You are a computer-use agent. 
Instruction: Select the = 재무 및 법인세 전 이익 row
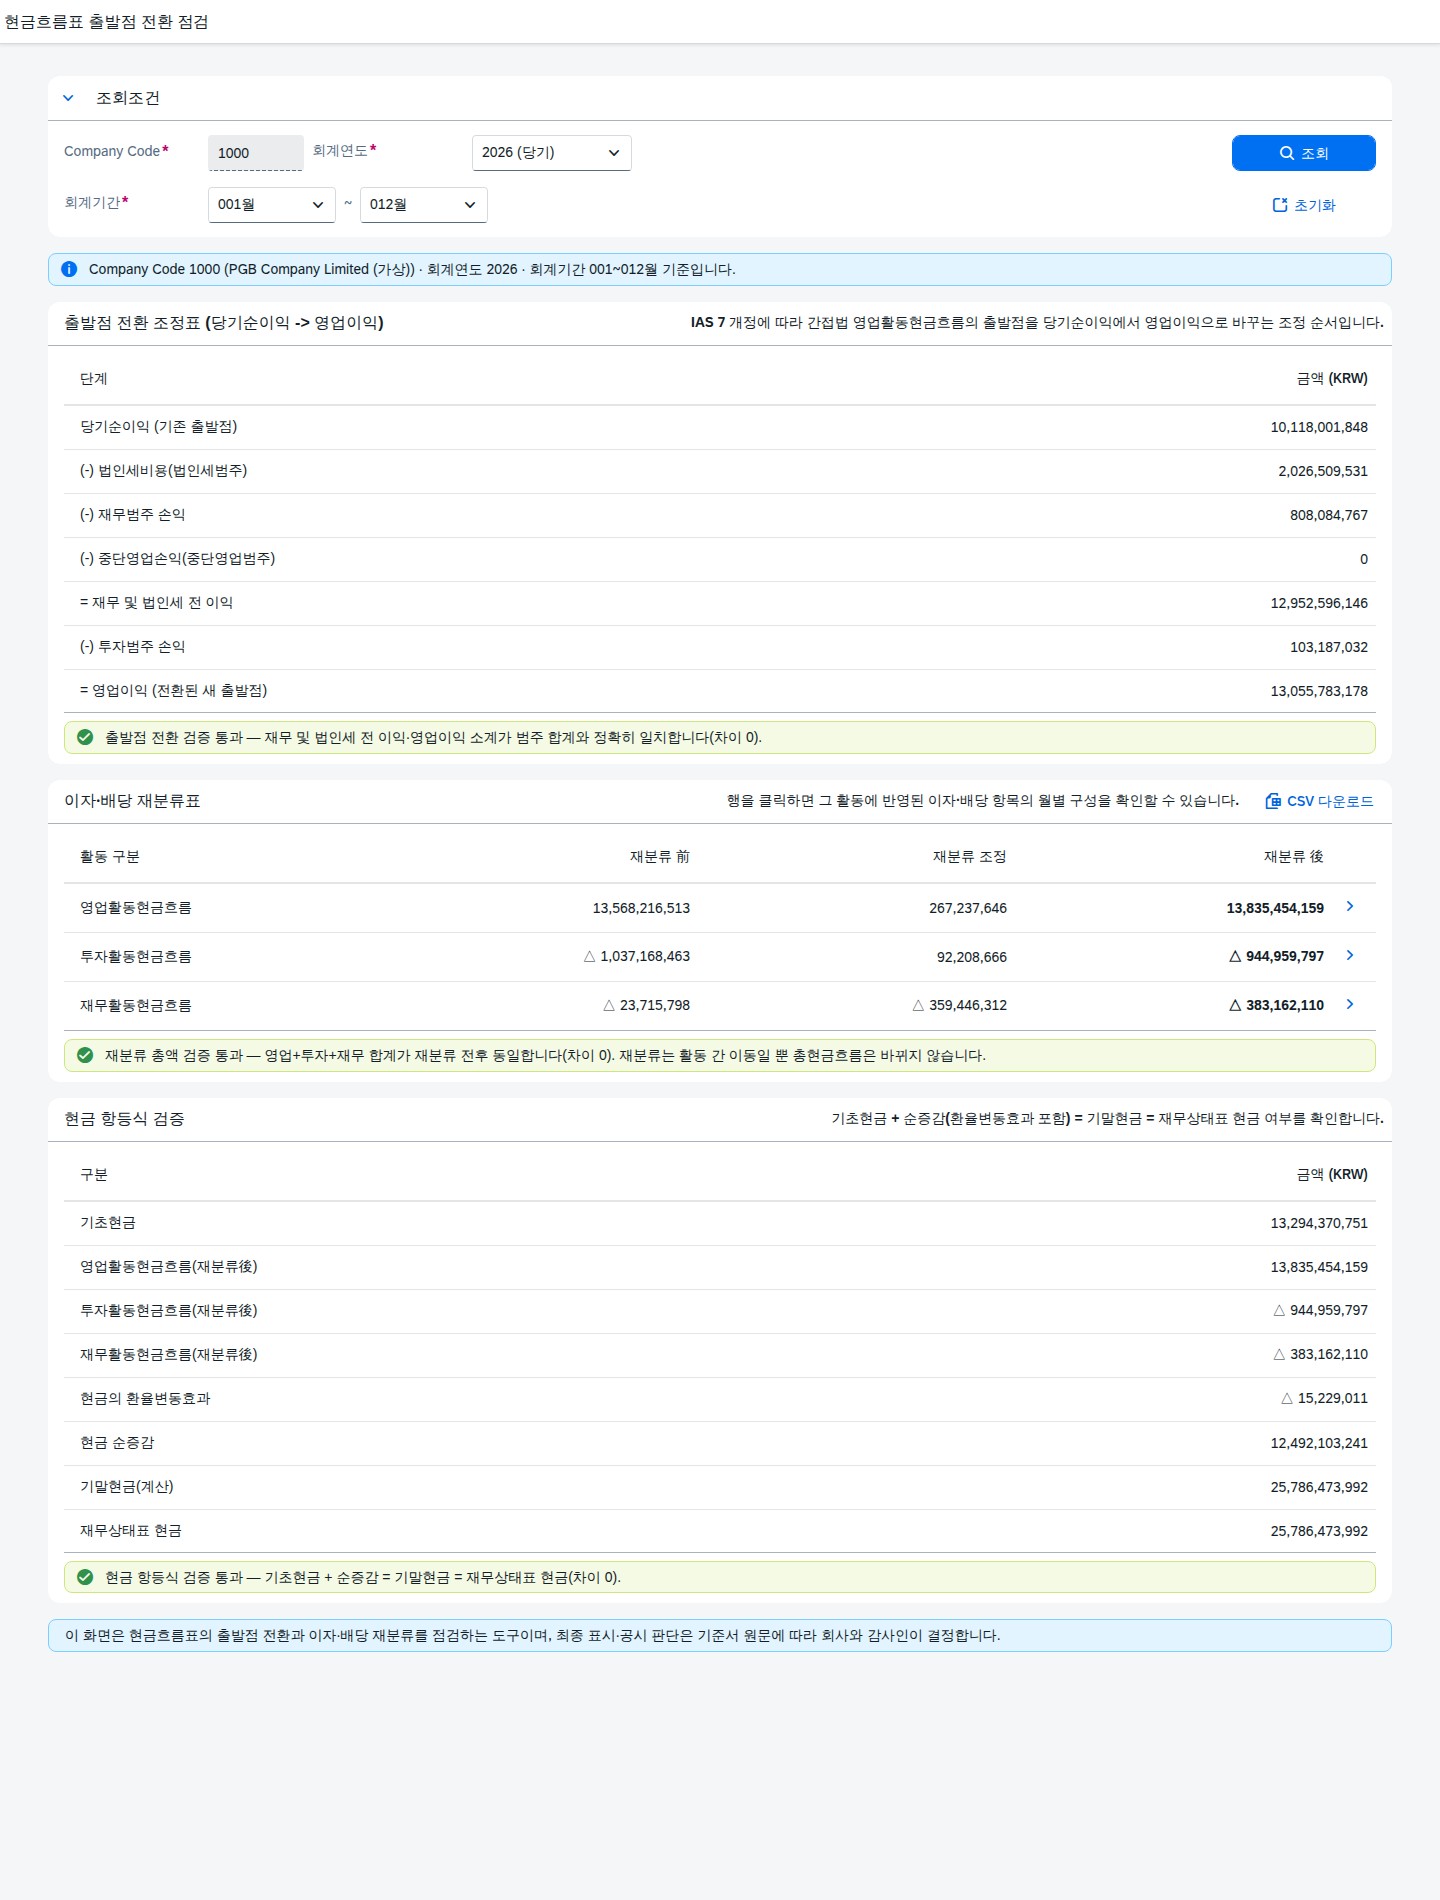pyautogui.click(x=720, y=603)
